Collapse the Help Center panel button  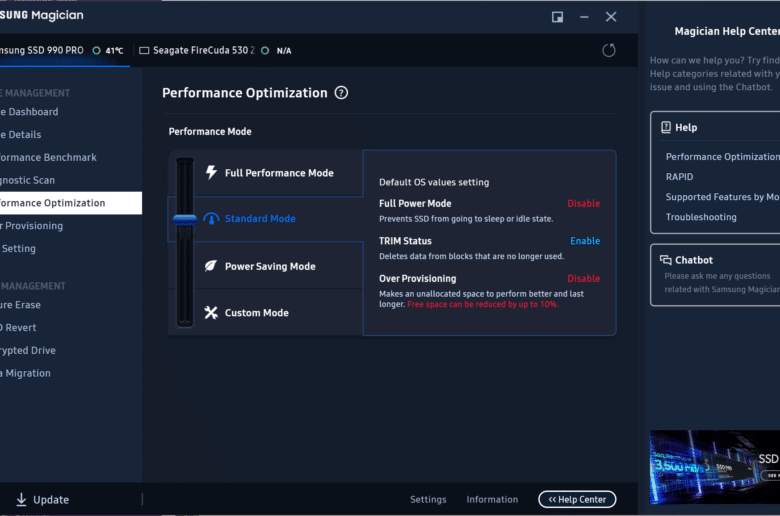pos(577,500)
